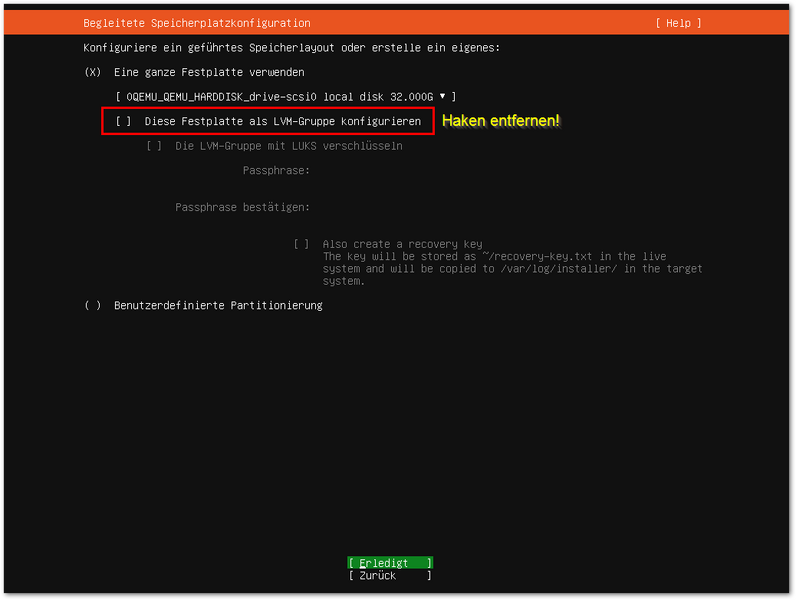
Task: Click the Erledigt button
Action: point(390,563)
